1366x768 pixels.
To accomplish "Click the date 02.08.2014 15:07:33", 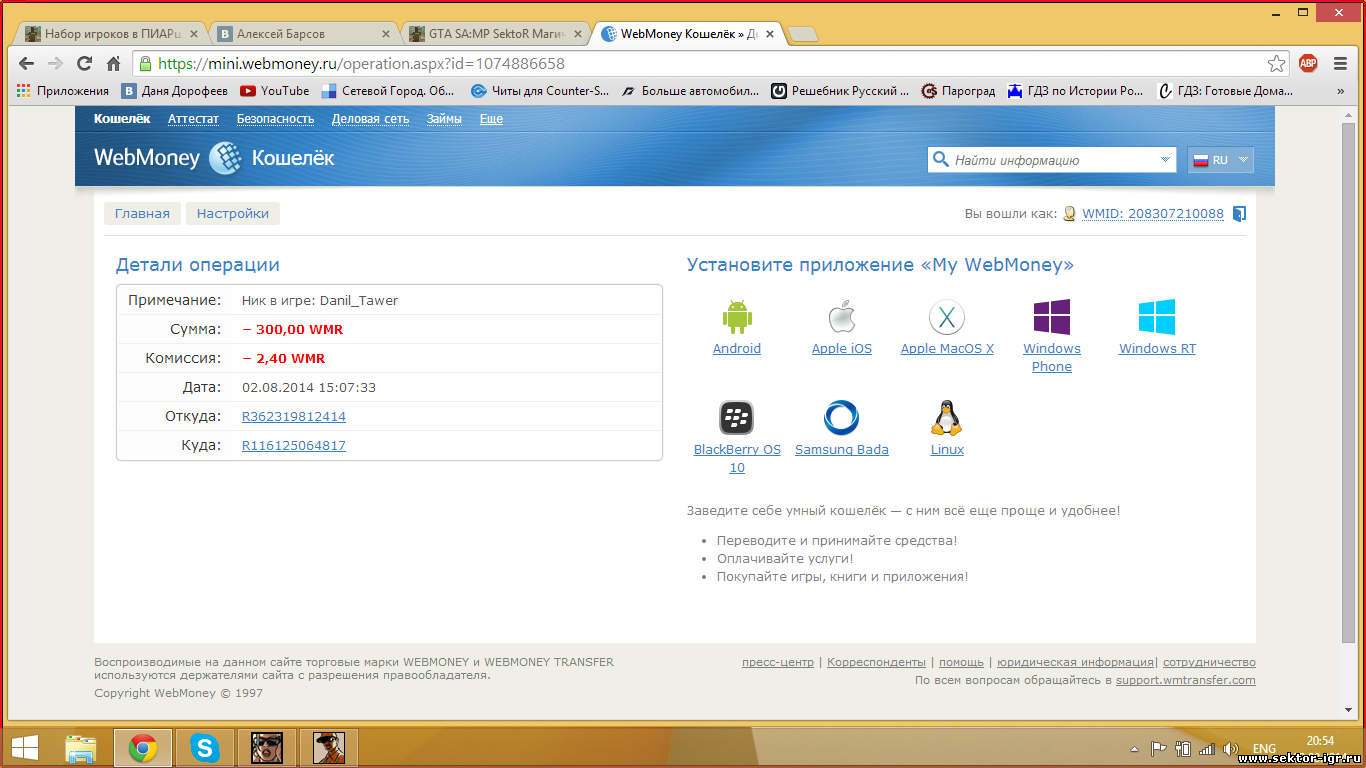I will tap(309, 387).
